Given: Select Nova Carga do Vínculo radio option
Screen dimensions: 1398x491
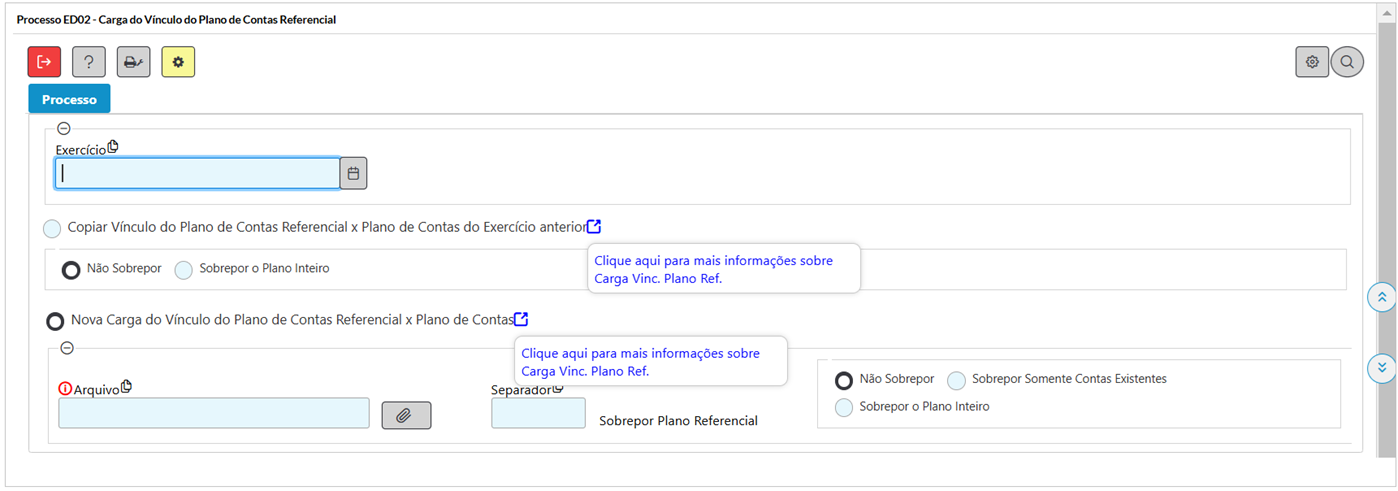Looking at the screenshot, I should [55, 321].
